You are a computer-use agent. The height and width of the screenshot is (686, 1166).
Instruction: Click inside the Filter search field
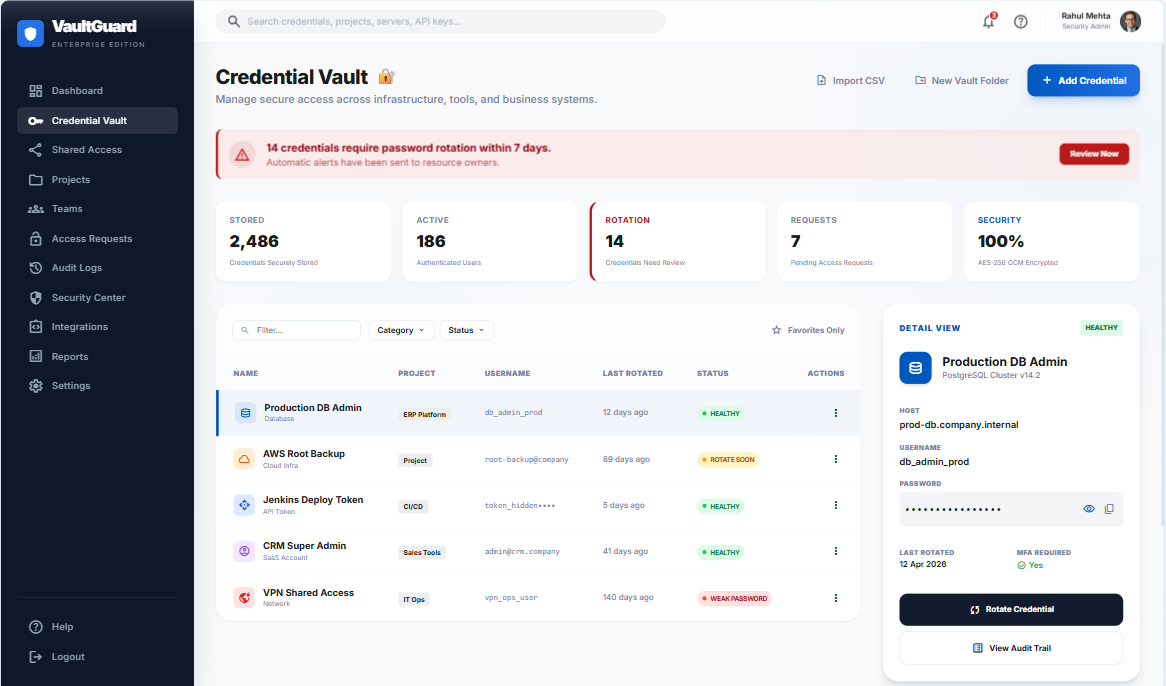[296, 330]
